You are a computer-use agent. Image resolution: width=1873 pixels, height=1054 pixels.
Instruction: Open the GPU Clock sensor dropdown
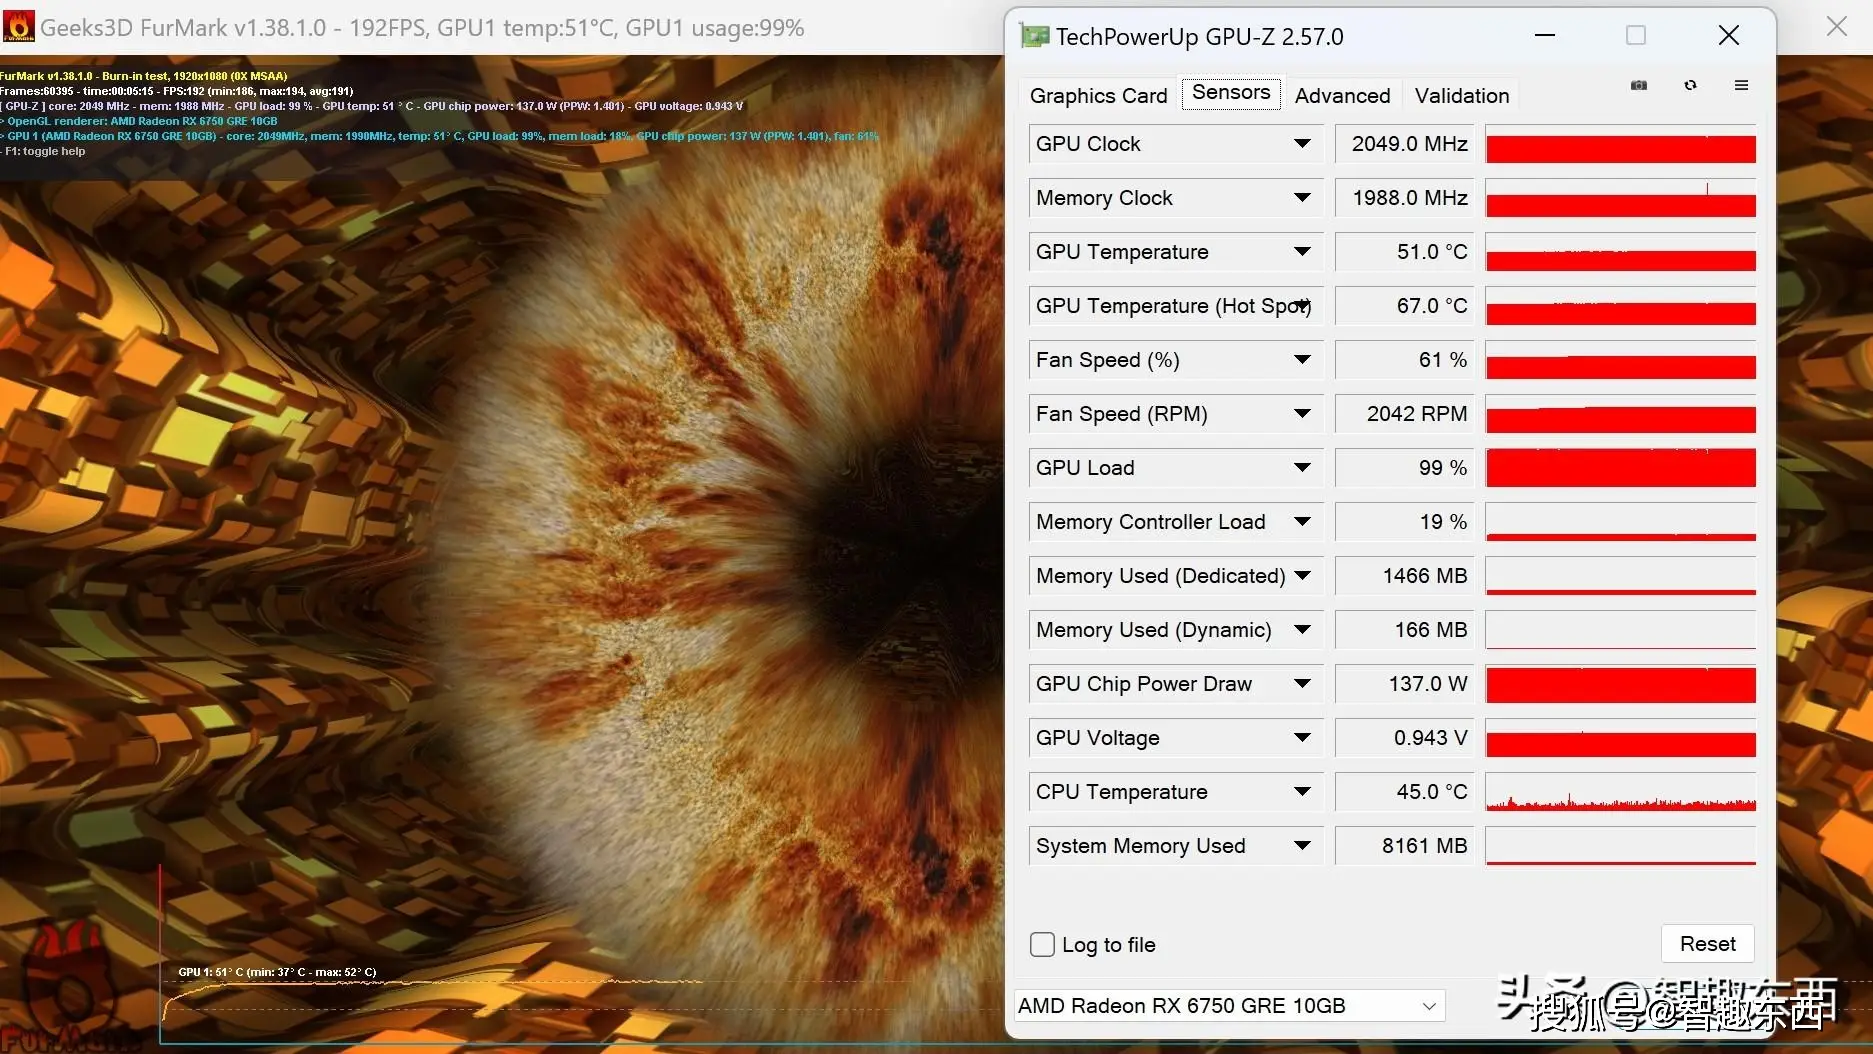click(x=1302, y=144)
